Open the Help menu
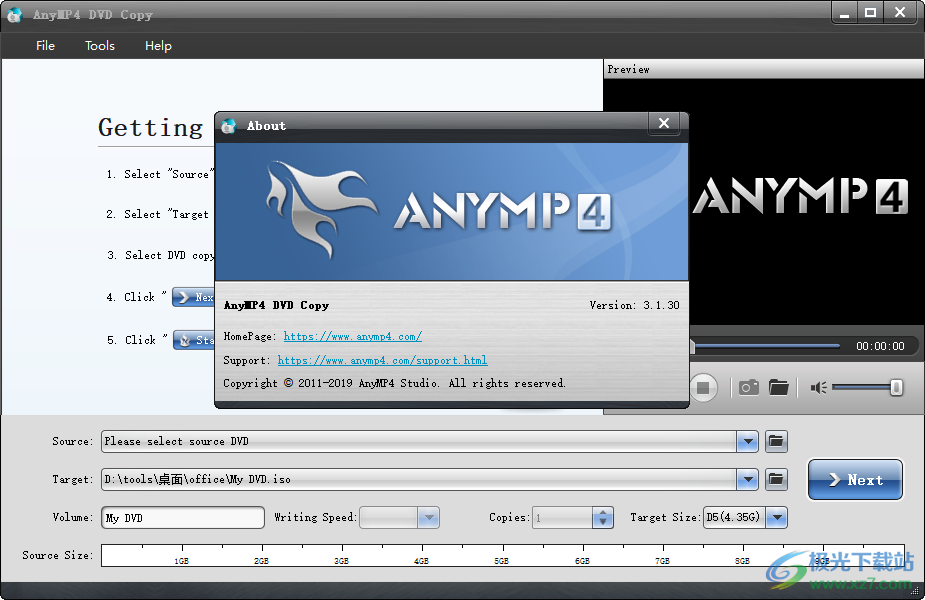The image size is (925, 600). click(x=158, y=45)
